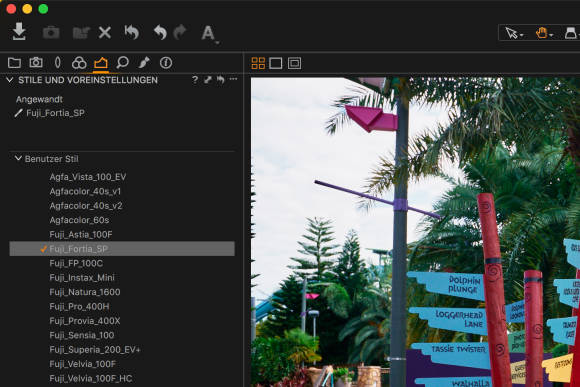Click the Import images download icon
This screenshot has height=387, width=580.
[19, 32]
